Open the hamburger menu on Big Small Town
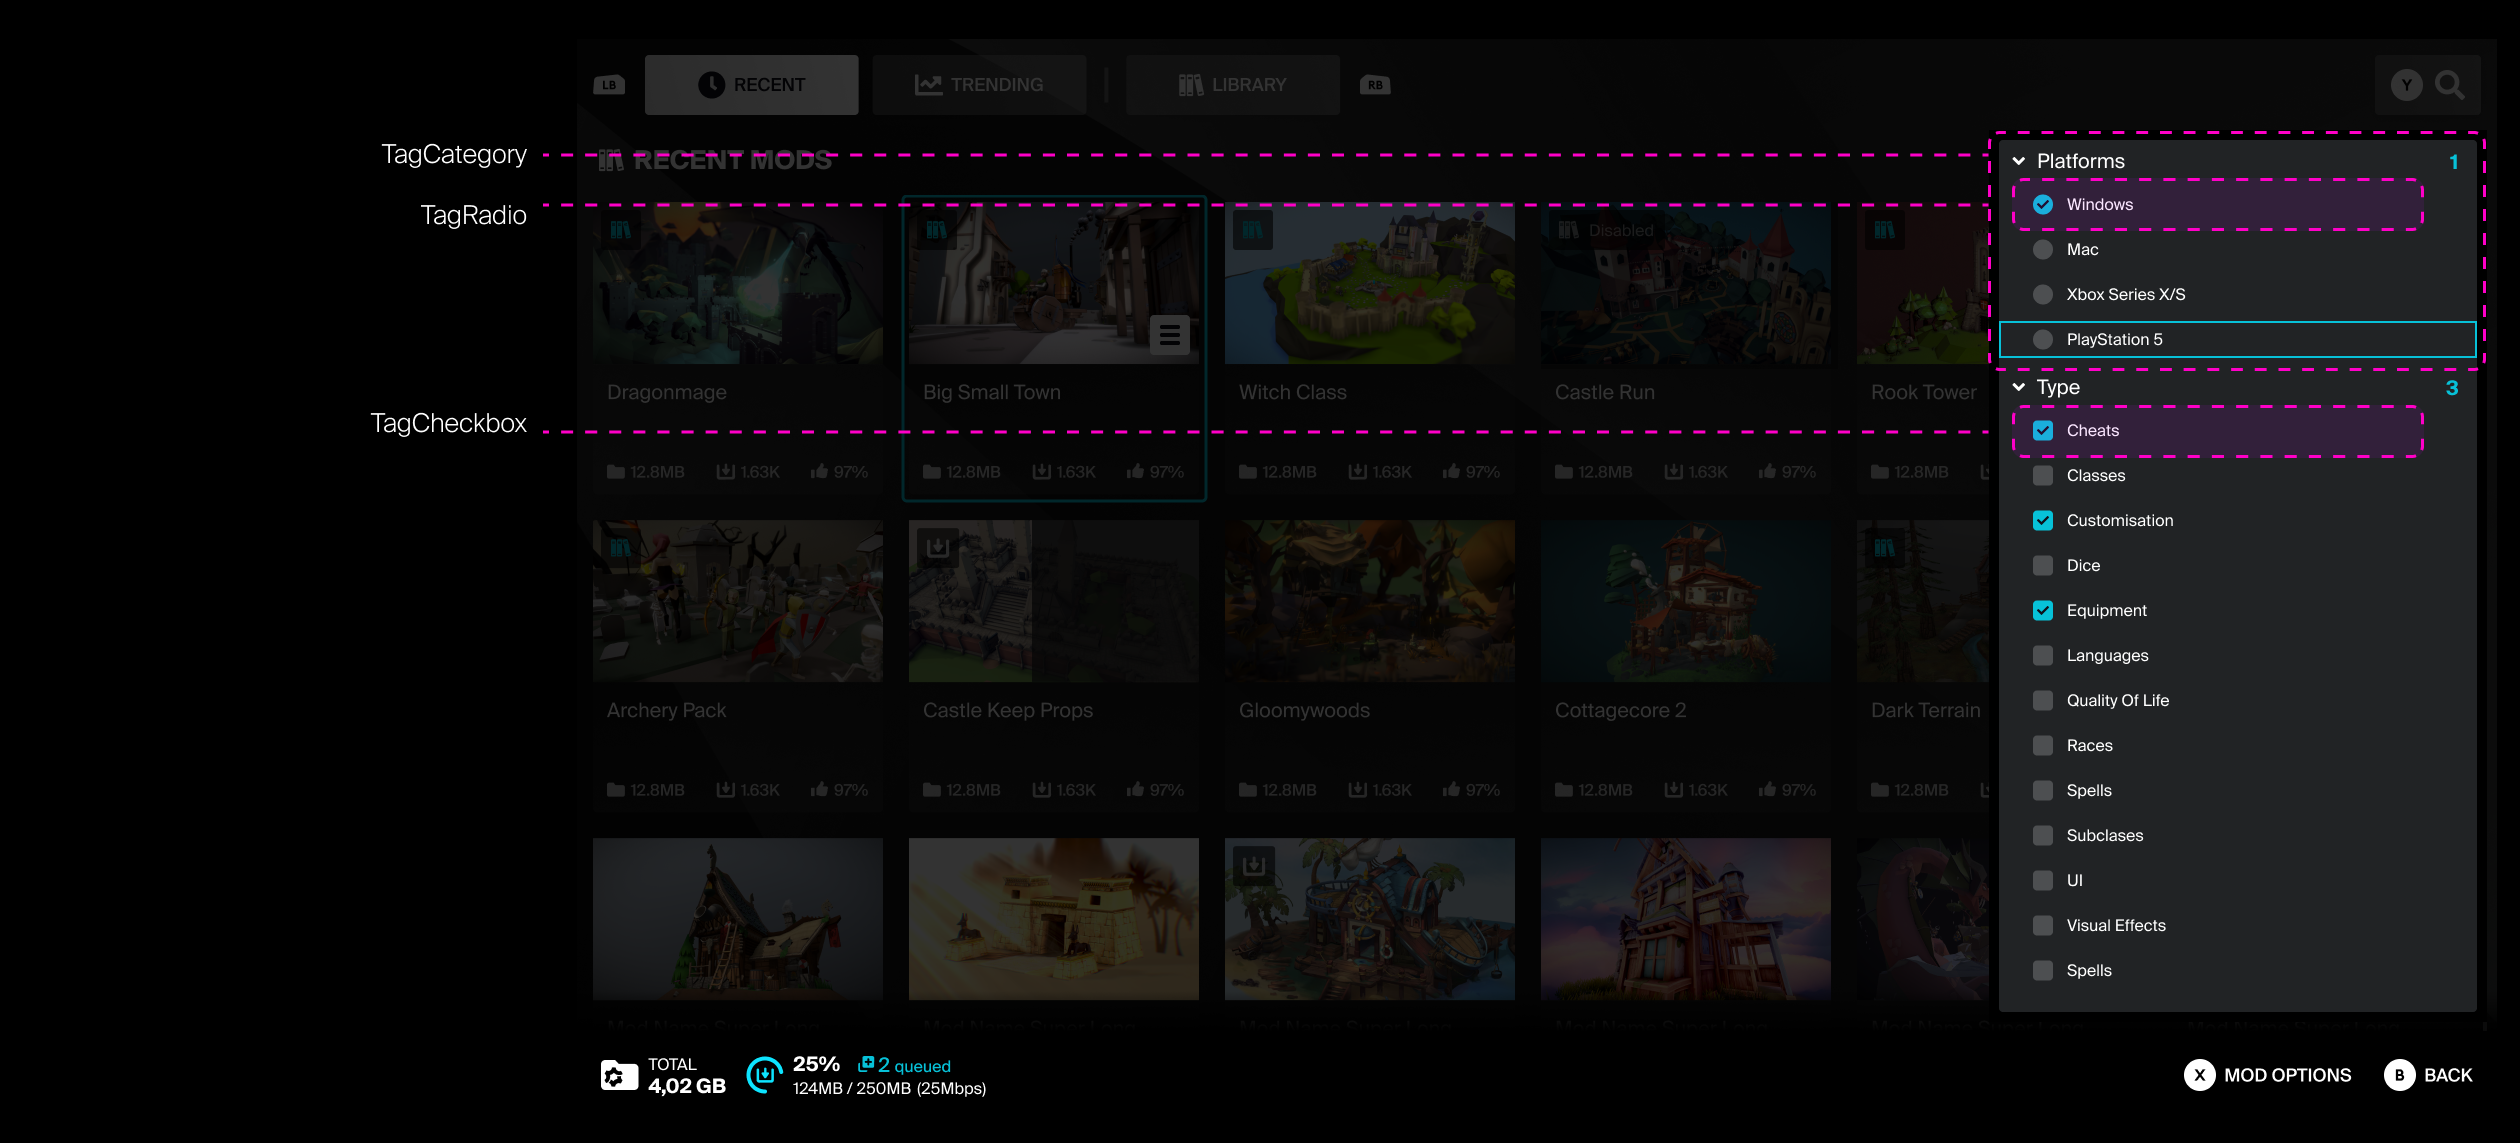Screen dimensions: 2520x1143 1169,335
